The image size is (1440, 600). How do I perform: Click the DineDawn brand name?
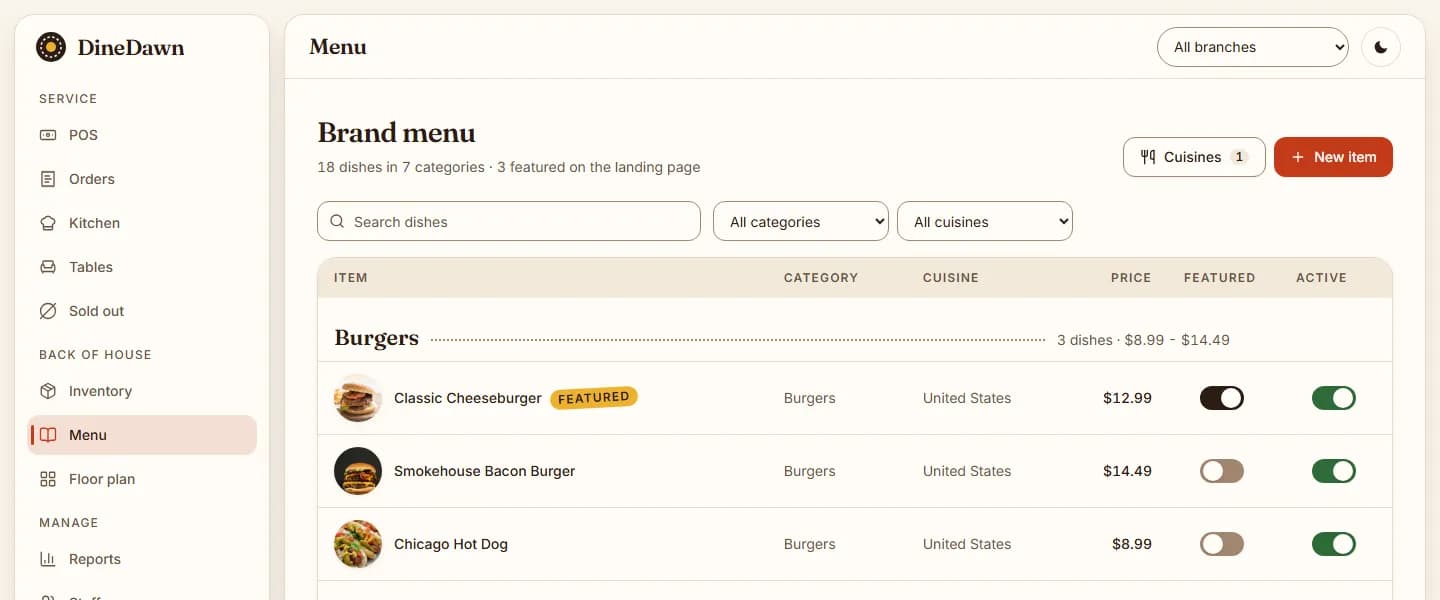click(x=131, y=47)
